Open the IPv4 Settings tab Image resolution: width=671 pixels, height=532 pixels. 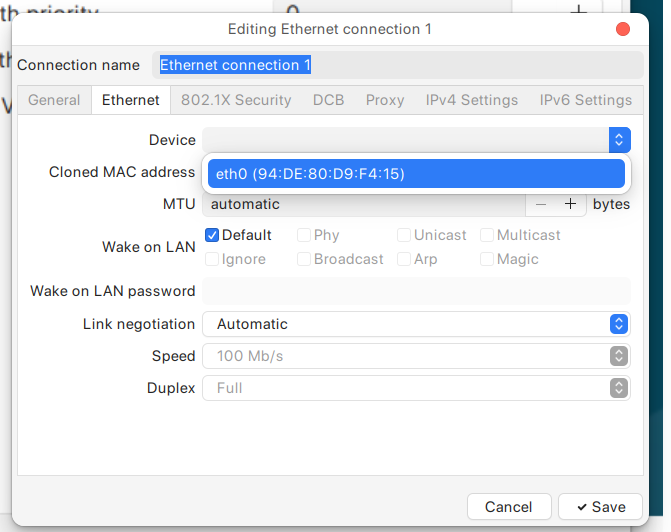coord(472,100)
